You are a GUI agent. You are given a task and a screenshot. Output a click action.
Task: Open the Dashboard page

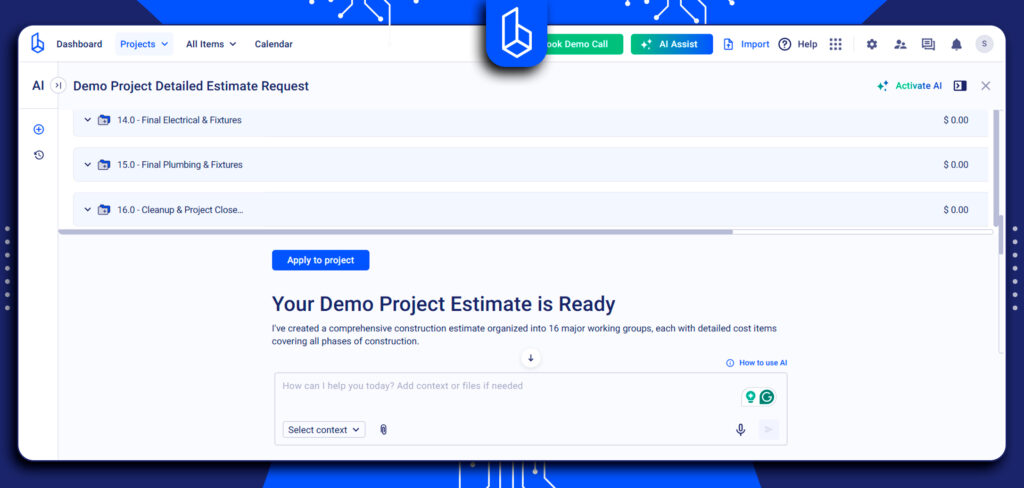click(79, 44)
